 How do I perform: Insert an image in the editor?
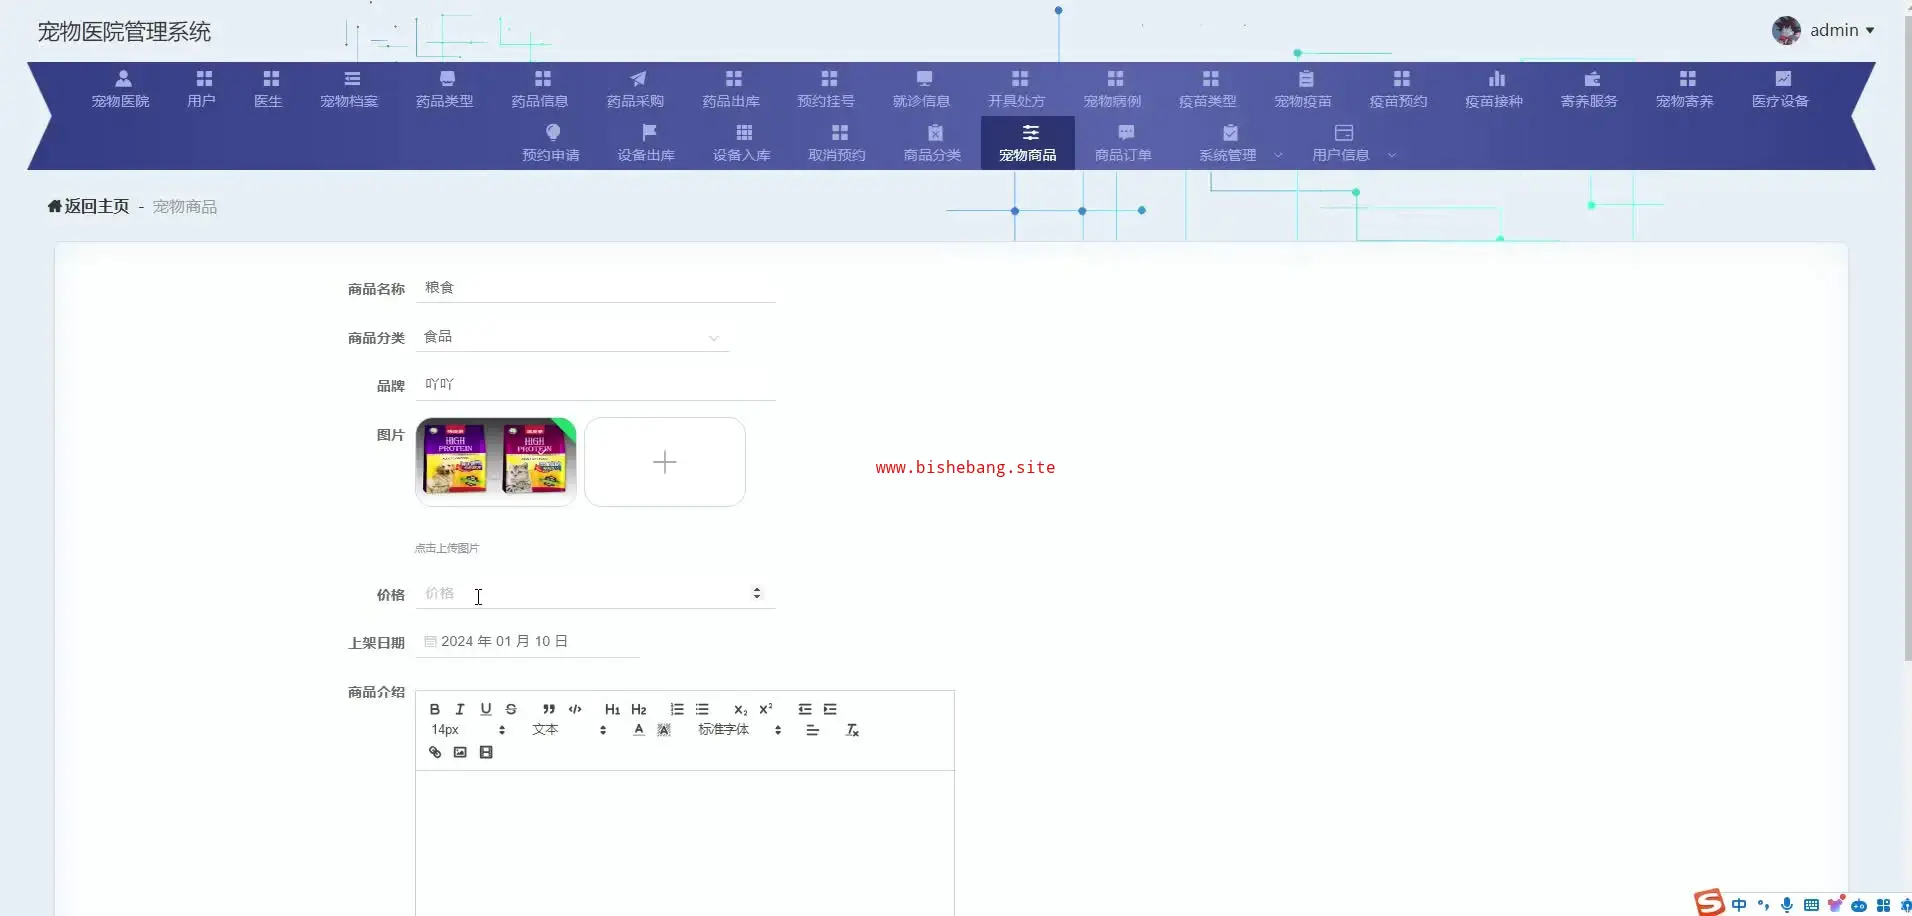(460, 752)
